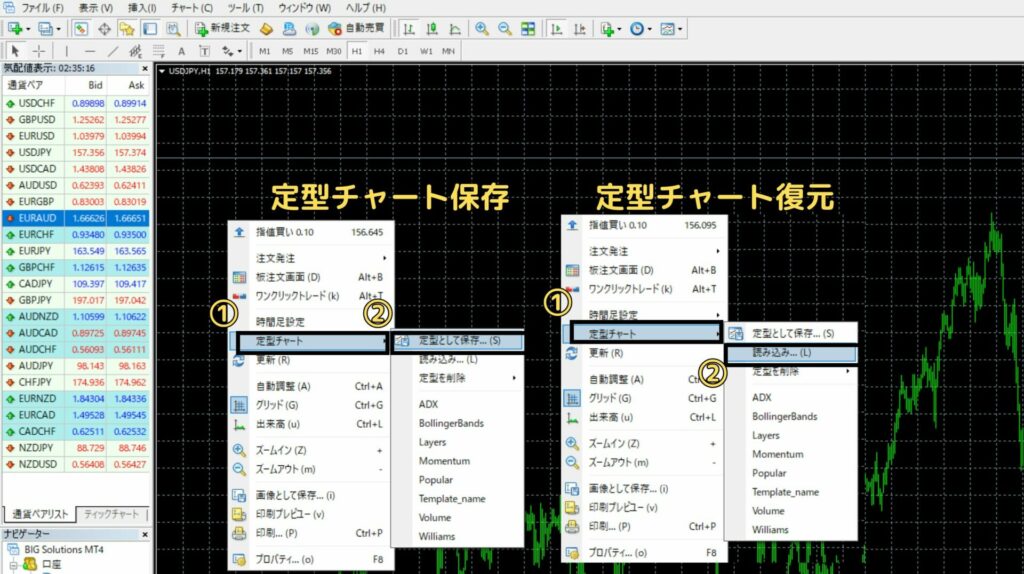Screen dimensions: 1024x574
Task: Collapse the 口座 tree node
Action: pos(13,566)
